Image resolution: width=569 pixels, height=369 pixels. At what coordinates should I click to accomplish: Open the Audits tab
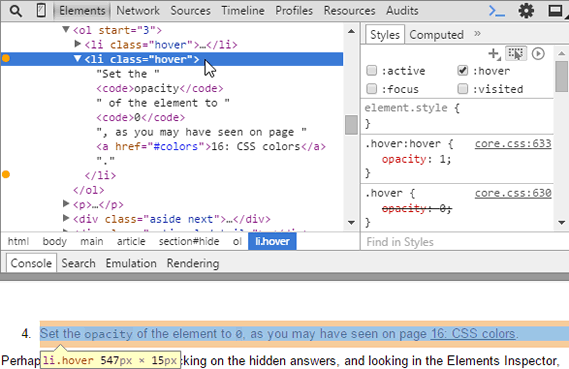pyautogui.click(x=402, y=11)
